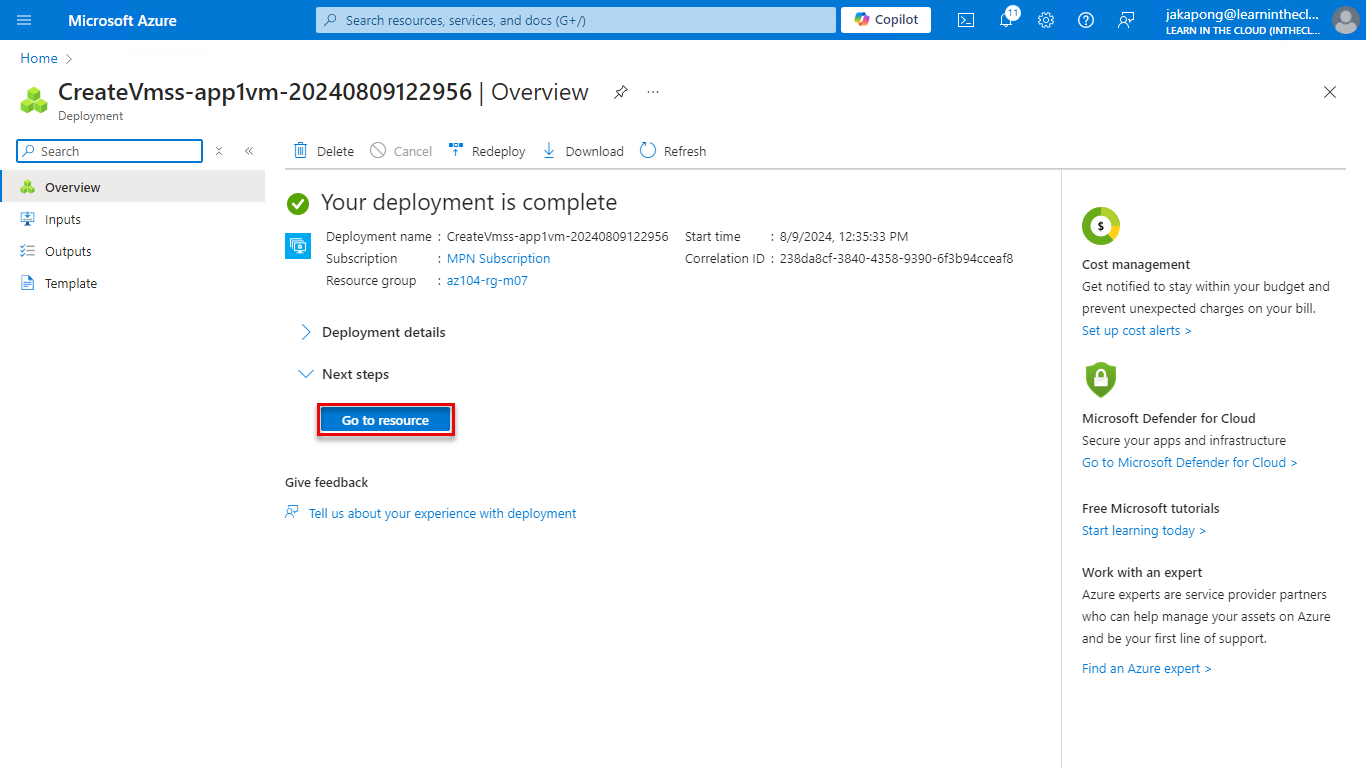Click Go to resource button
Image resolution: width=1366 pixels, height=768 pixels.
(385, 420)
